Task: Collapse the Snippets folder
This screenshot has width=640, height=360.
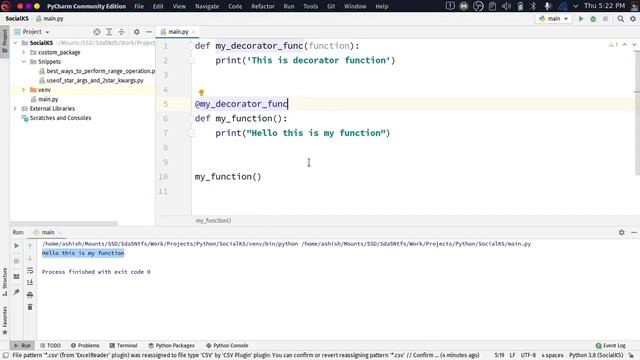Action: [x=24, y=62]
